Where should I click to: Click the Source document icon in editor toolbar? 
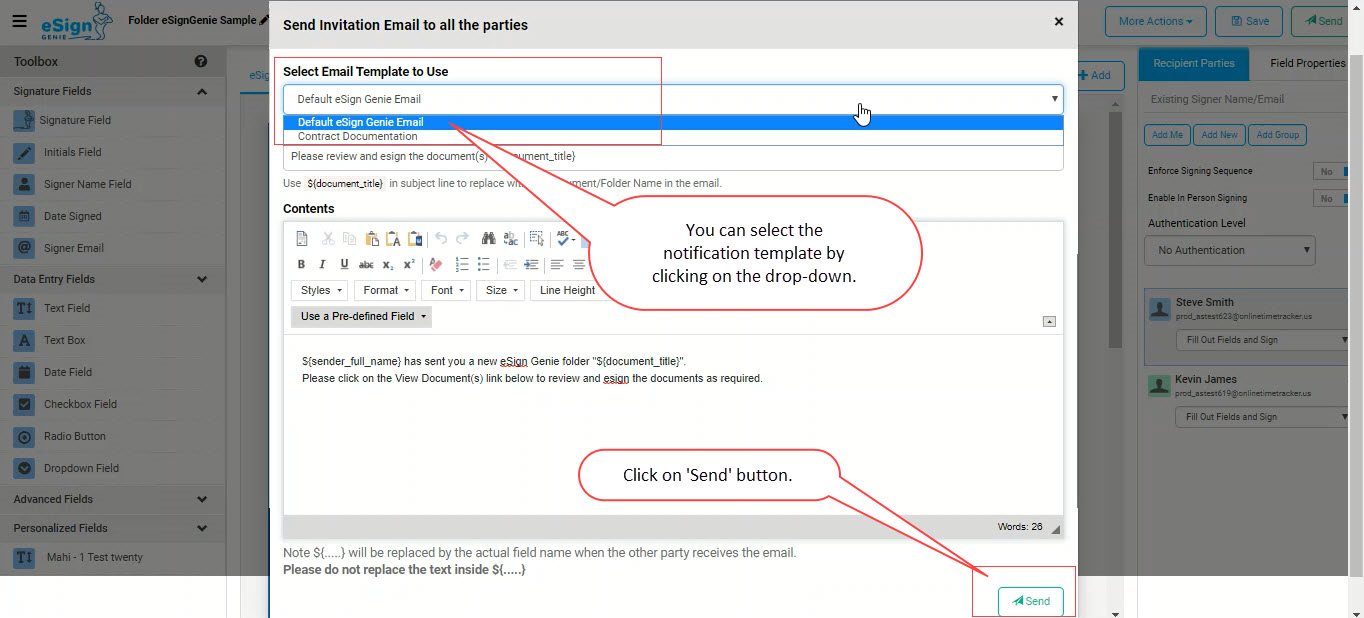point(302,239)
